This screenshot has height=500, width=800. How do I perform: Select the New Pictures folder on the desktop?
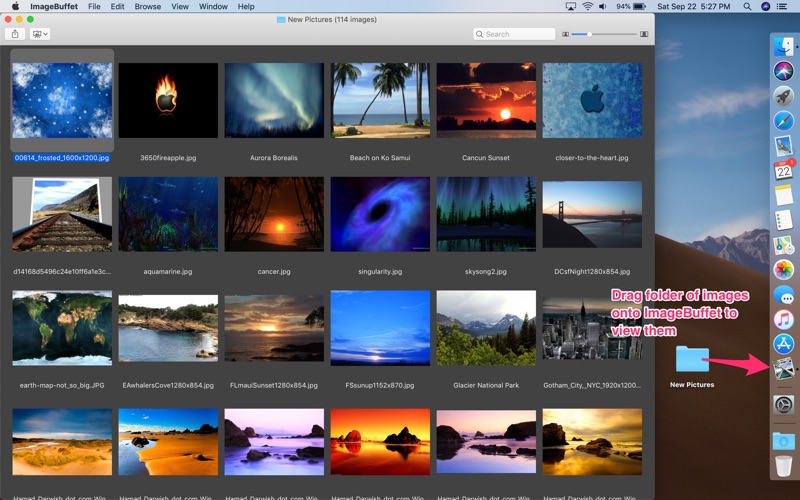[x=692, y=360]
